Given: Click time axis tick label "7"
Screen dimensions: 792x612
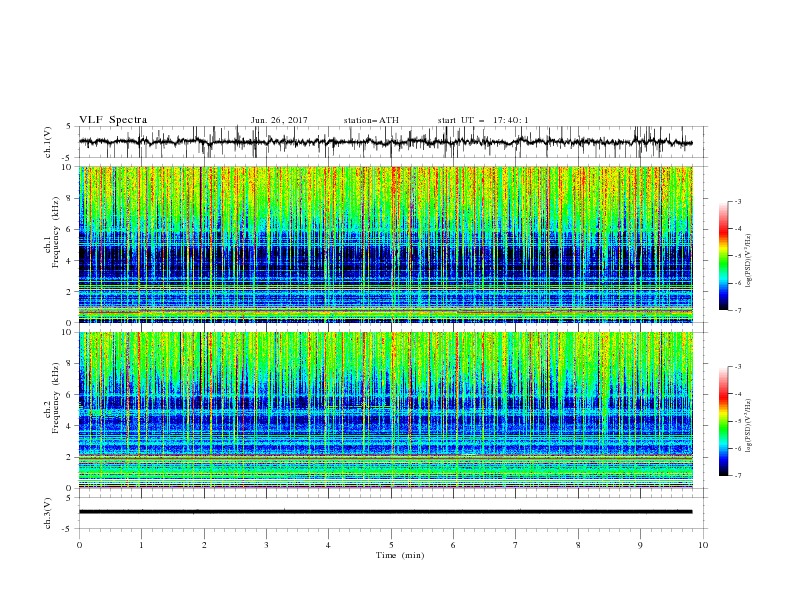Looking at the screenshot, I should [x=516, y=545].
